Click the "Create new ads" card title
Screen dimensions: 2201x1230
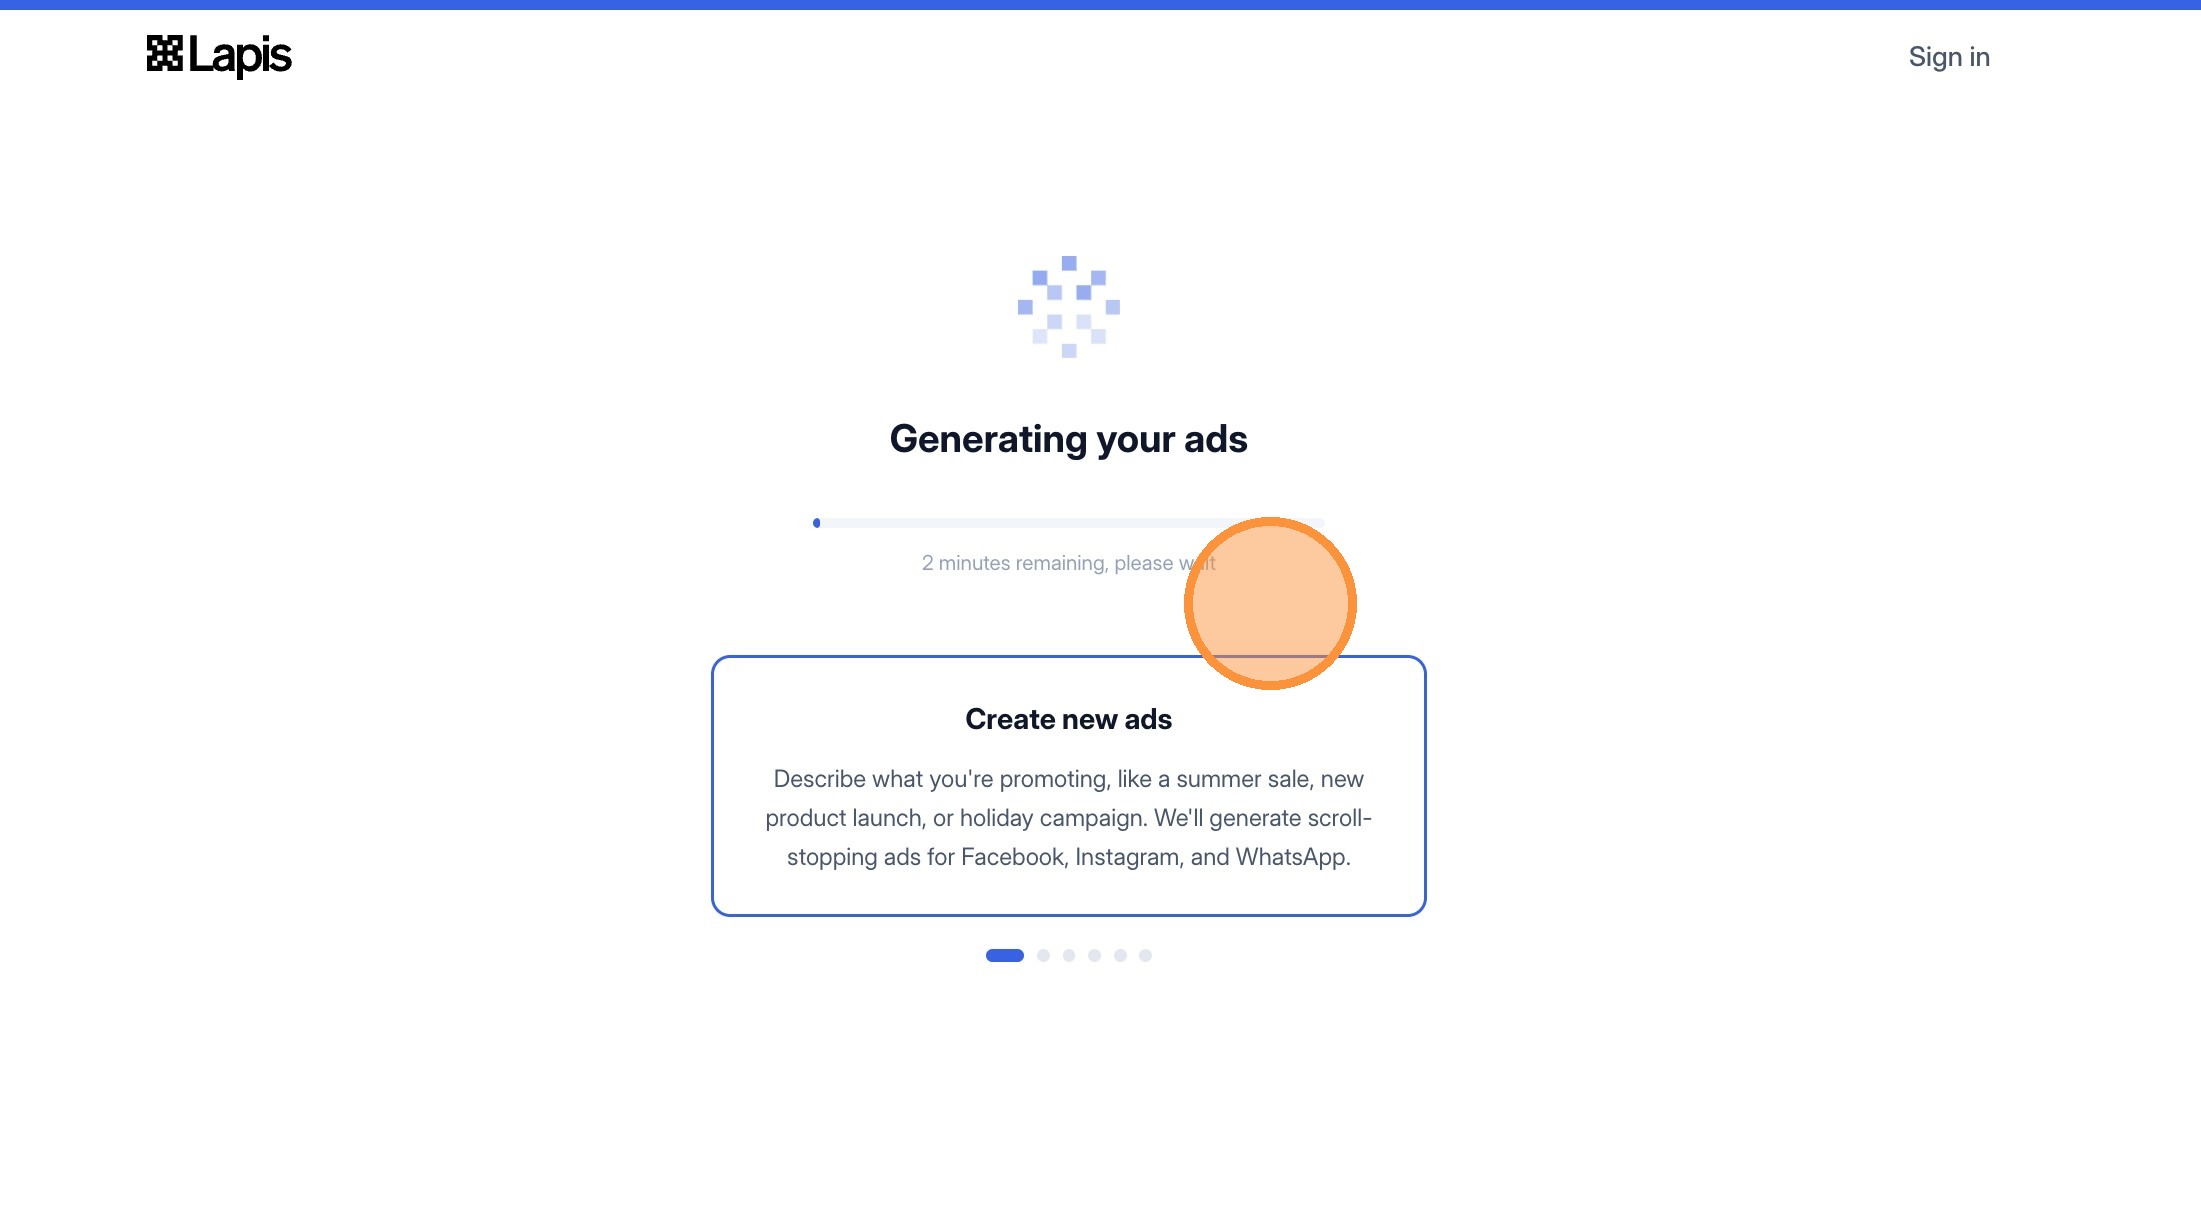point(1068,719)
